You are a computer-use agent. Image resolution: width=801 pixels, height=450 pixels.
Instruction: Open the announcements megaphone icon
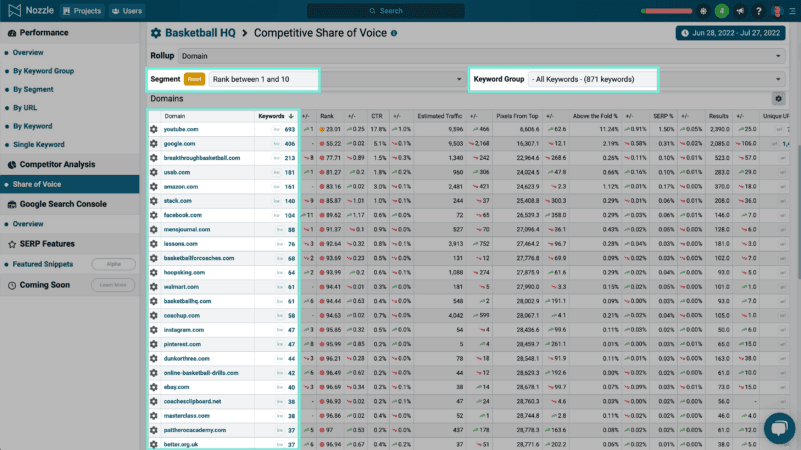coord(740,11)
